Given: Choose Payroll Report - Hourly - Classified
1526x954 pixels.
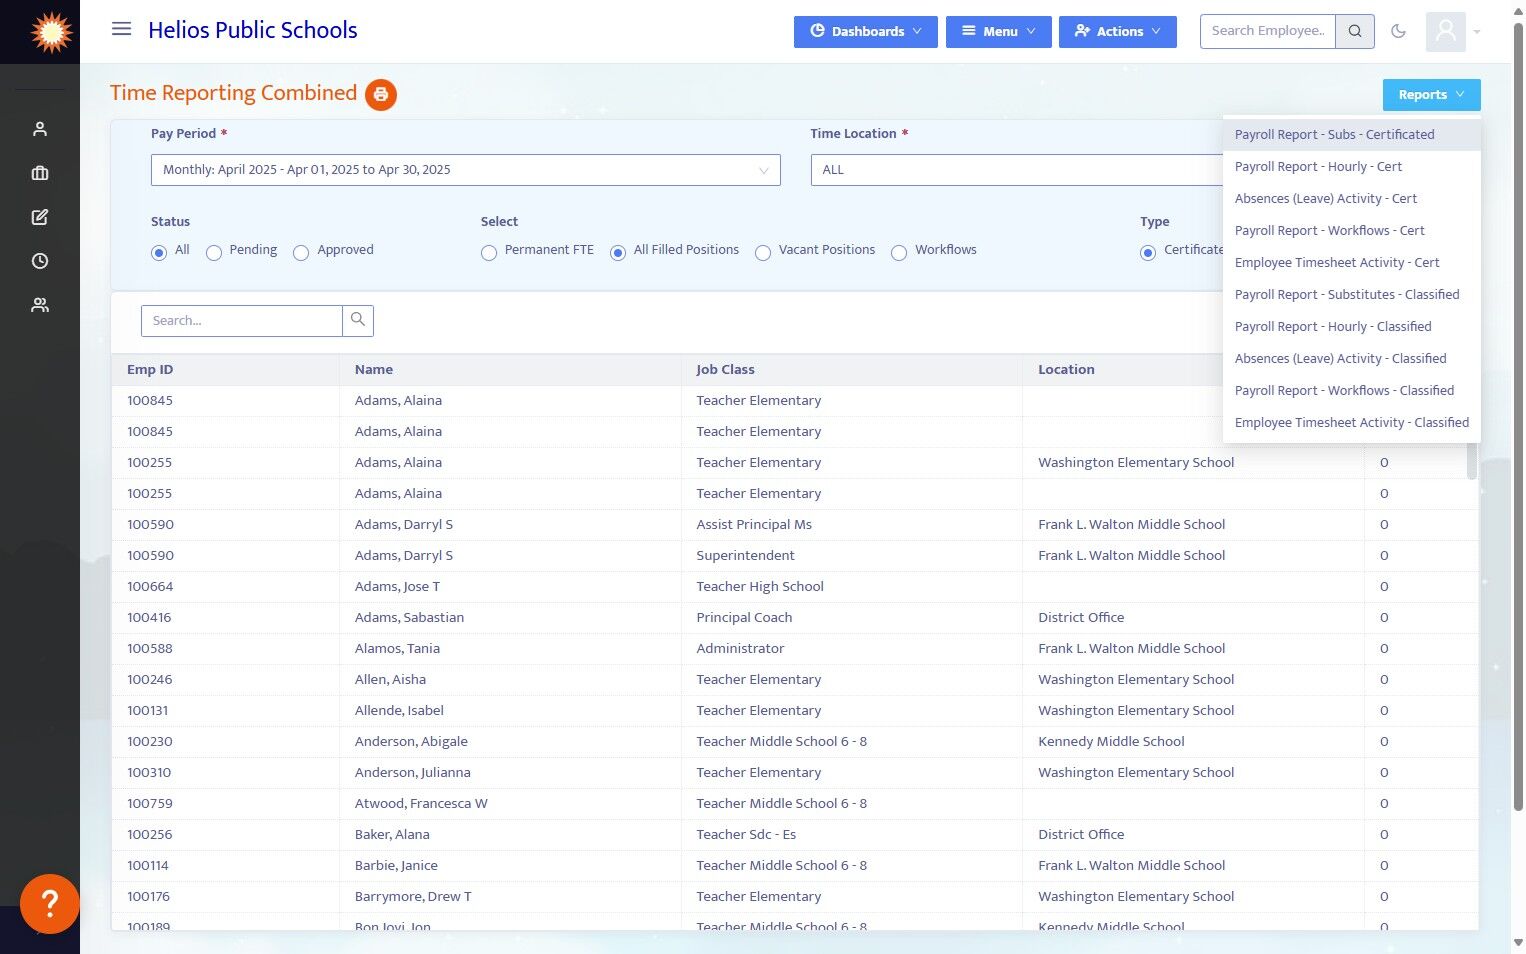Looking at the screenshot, I should [1352, 327].
